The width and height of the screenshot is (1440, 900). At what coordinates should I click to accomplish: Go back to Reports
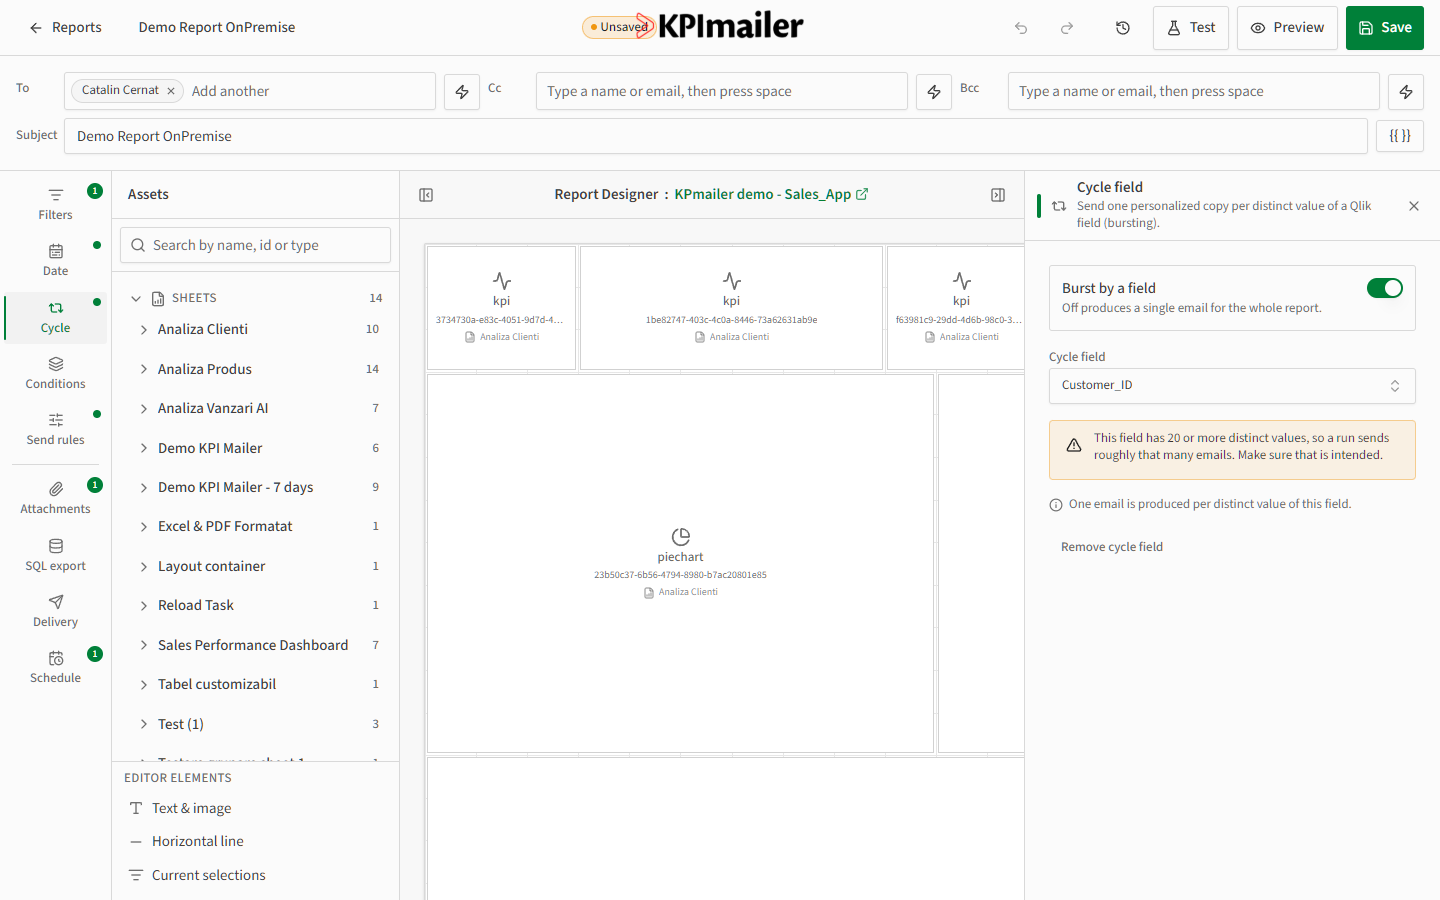click(65, 28)
